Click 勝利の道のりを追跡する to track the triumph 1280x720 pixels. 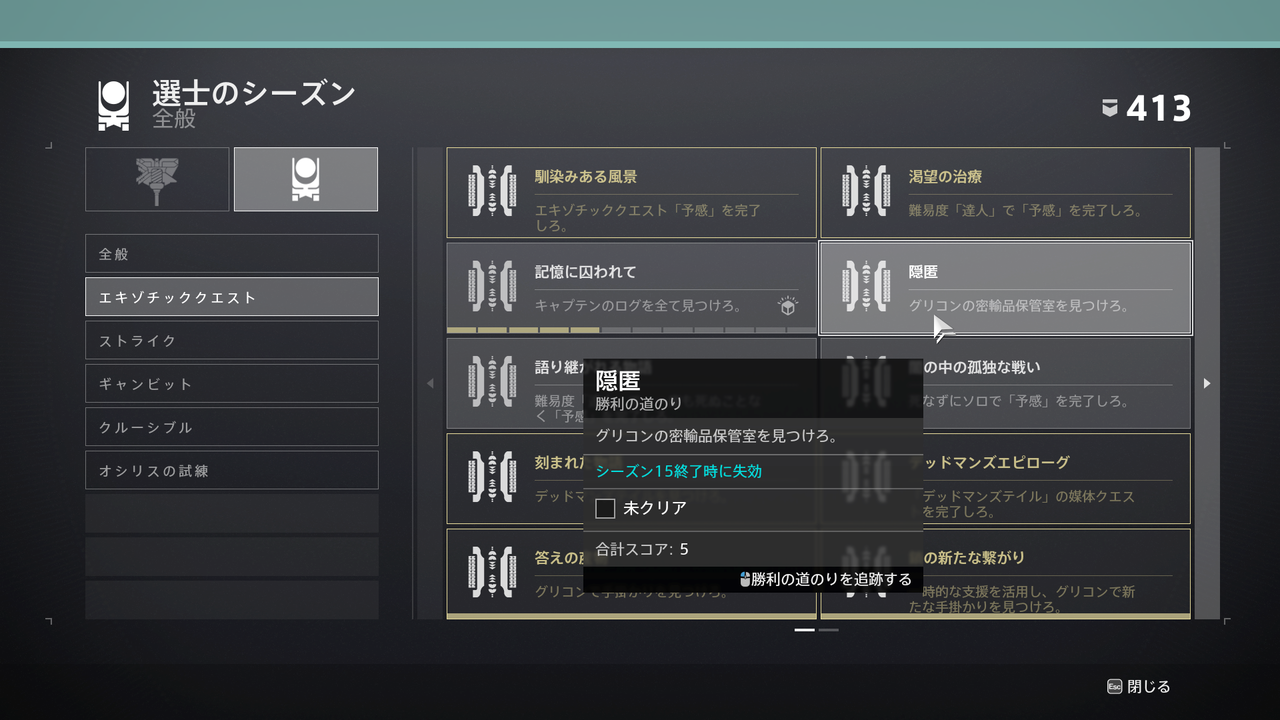(x=832, y=579)
